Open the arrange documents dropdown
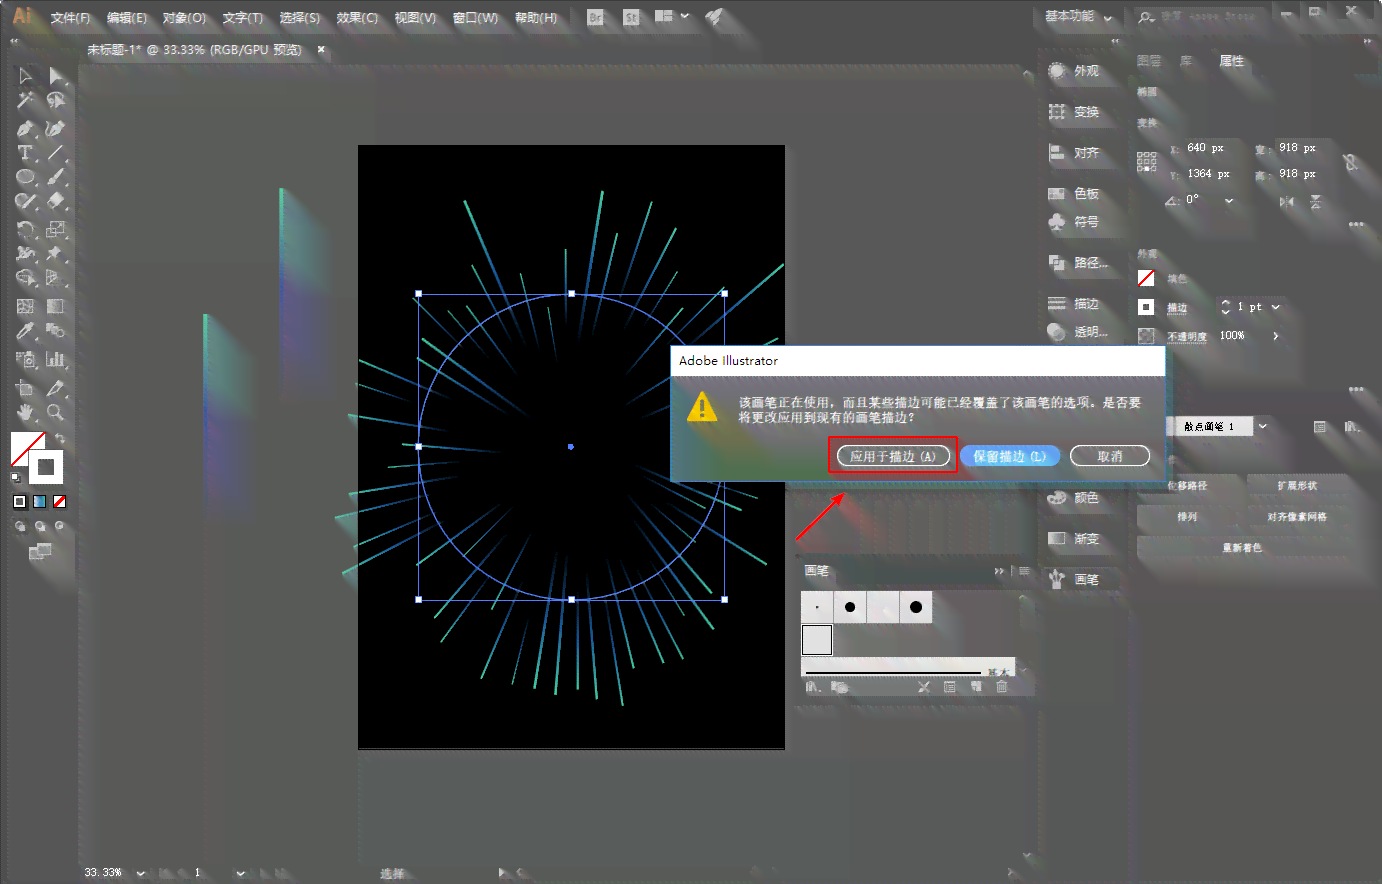Screen dimensions: 1382x884 pyautogui.click(x=671, y=17)
